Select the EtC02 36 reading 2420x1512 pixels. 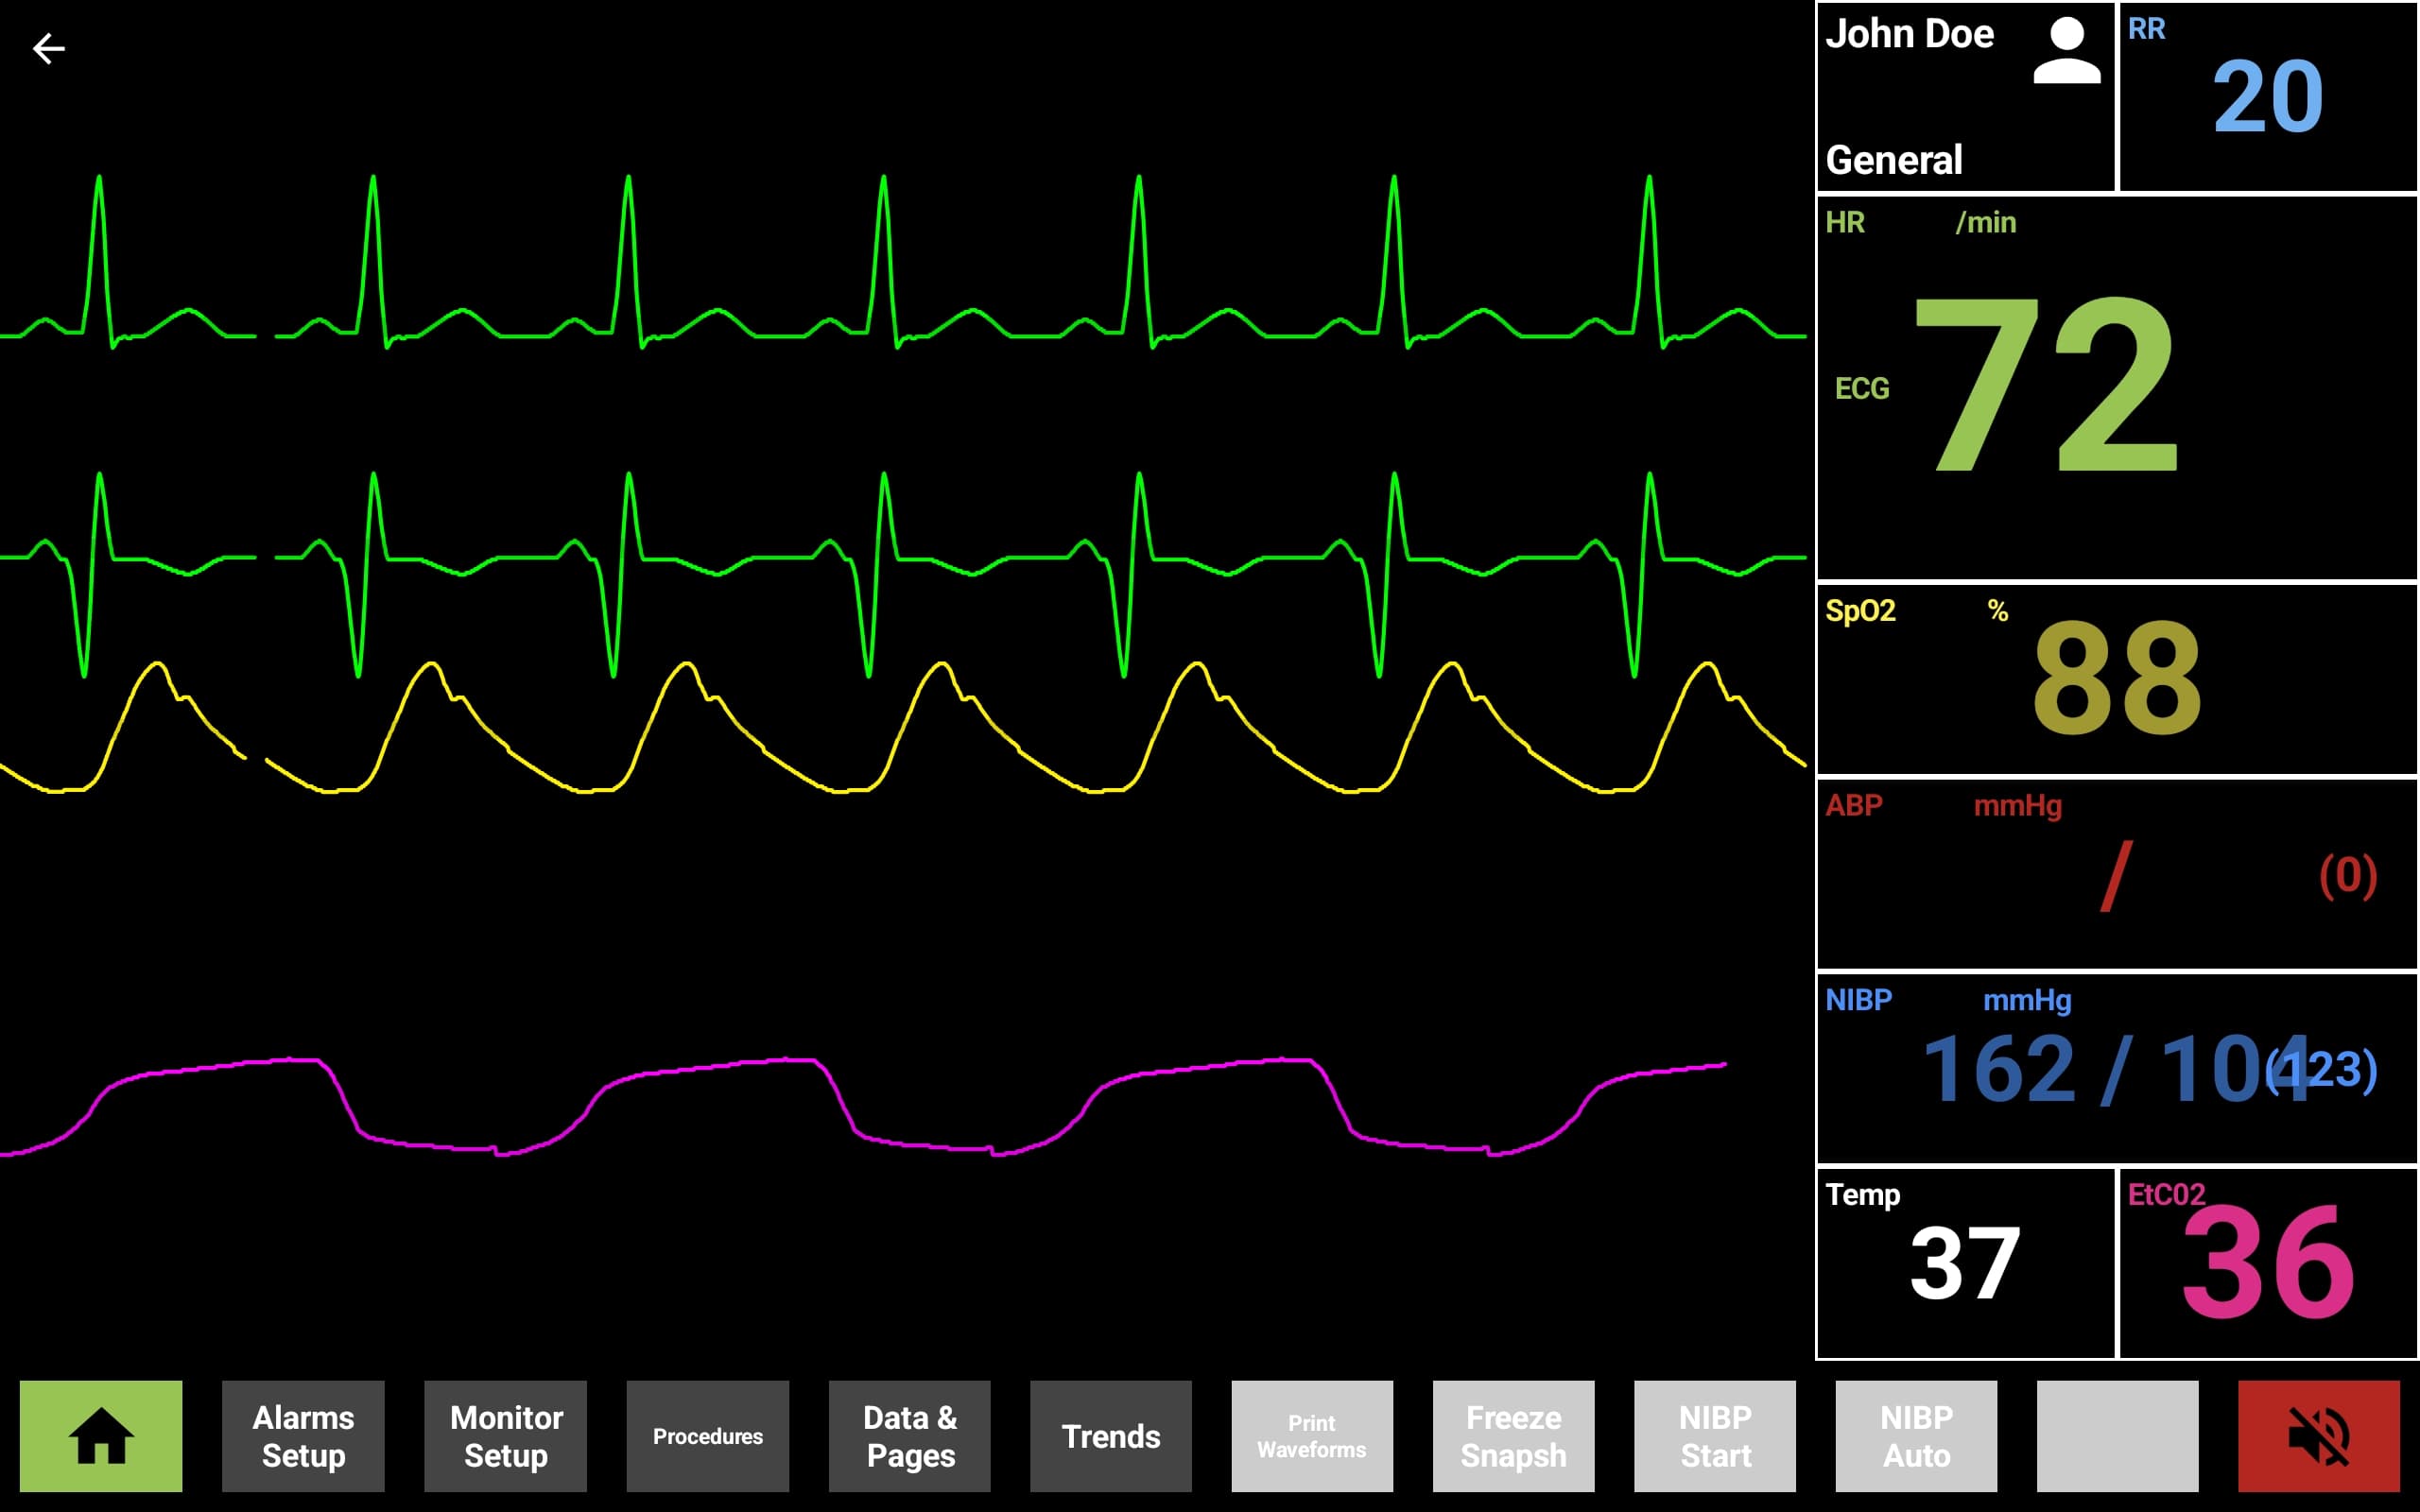(x=2270, y=1265)
